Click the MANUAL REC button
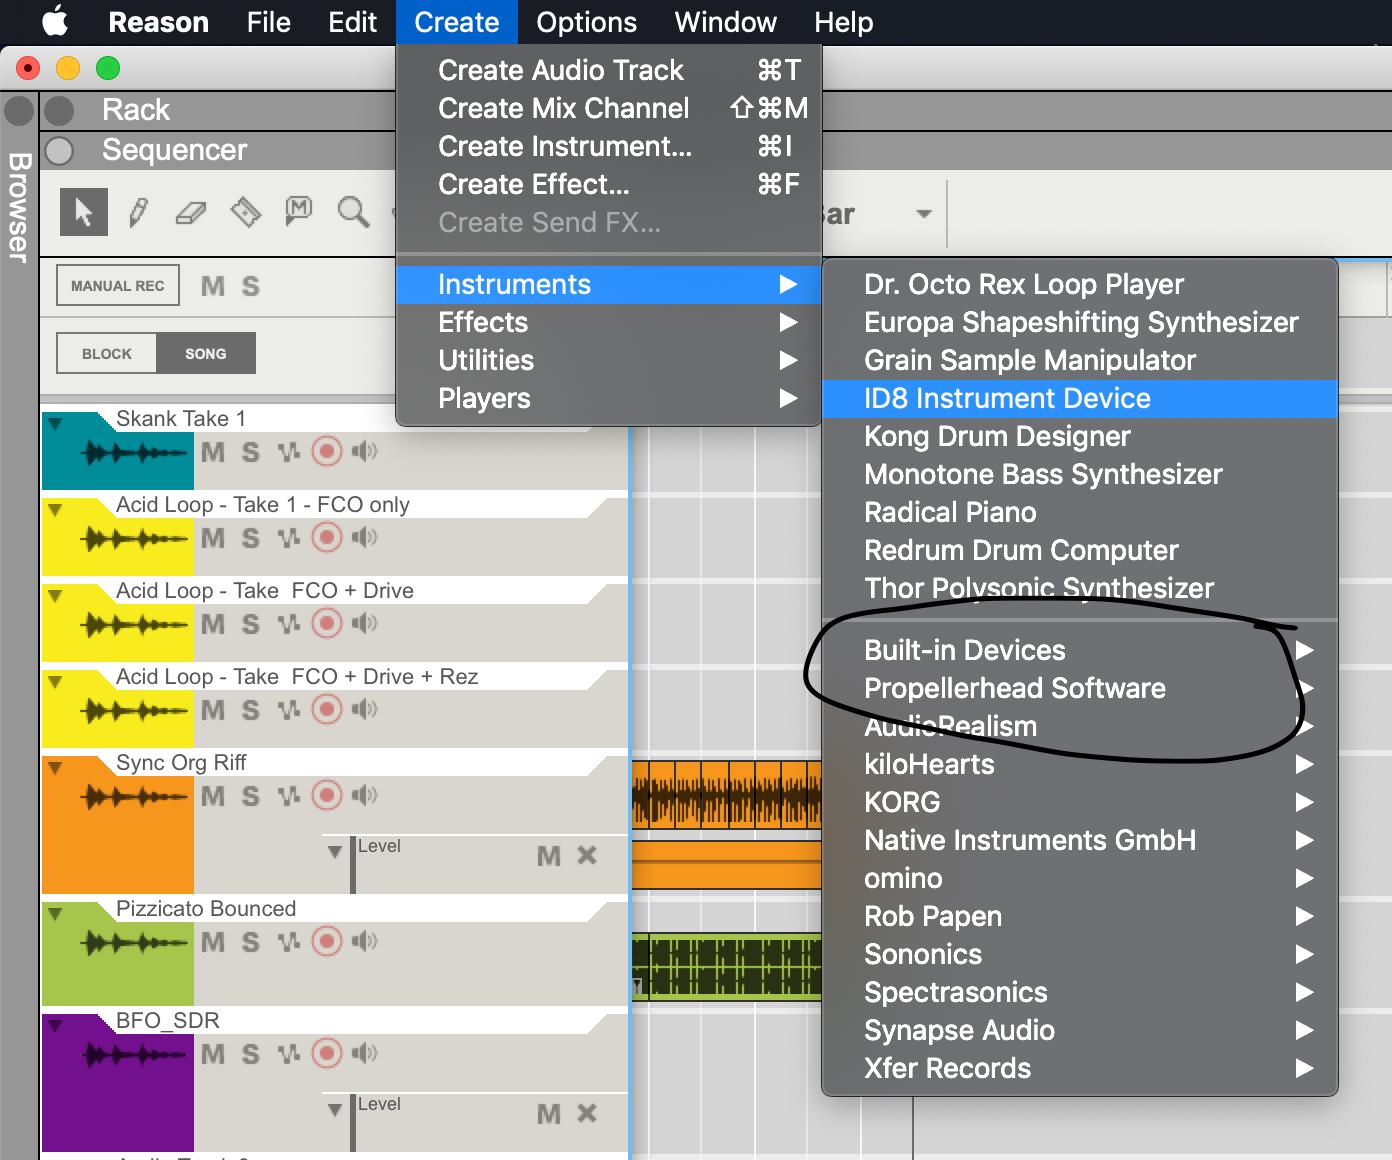Screen dimensions: 1392x1160 coord(118,285)
